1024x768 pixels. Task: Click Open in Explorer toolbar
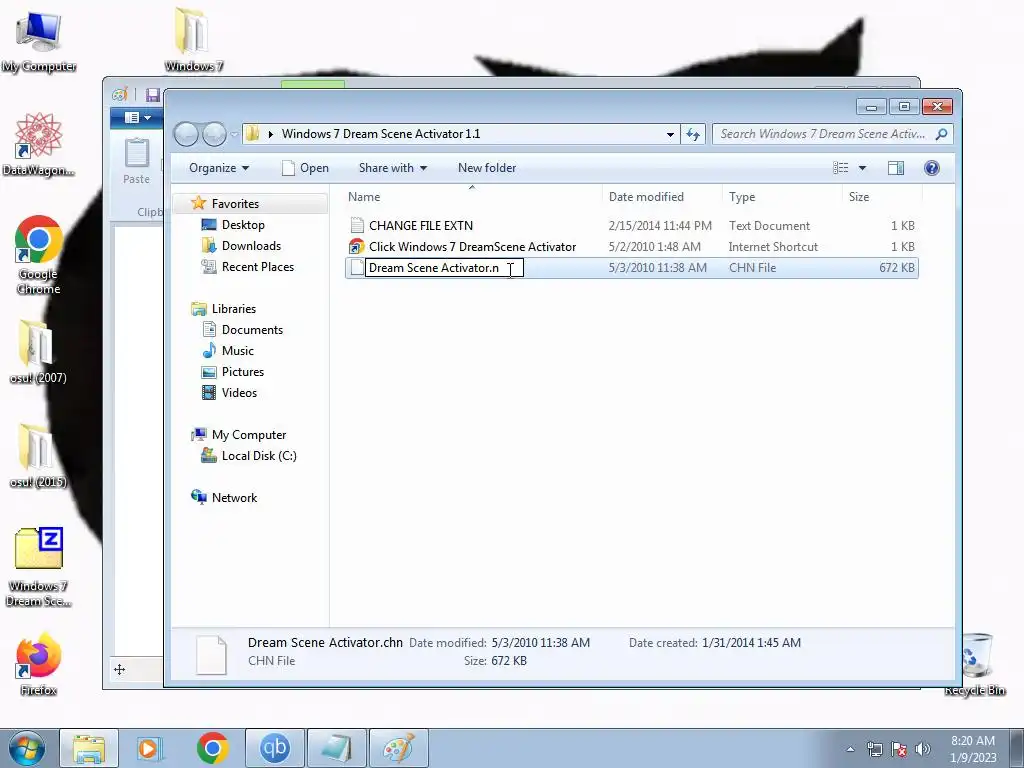coord(305,168)
